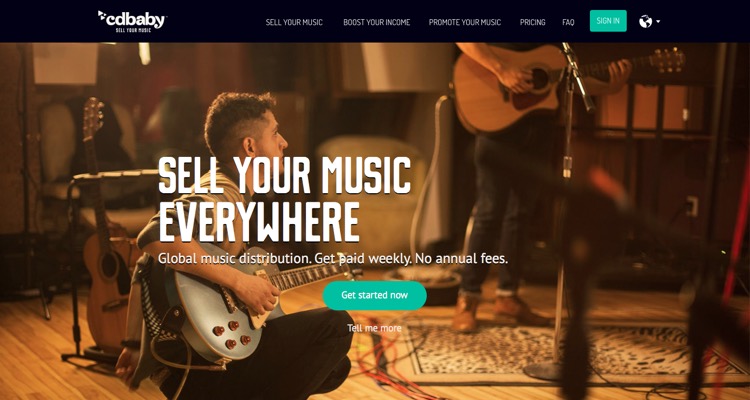750x400 pixels.
Task: Click the green Sign In button
Action: [608, 21]
